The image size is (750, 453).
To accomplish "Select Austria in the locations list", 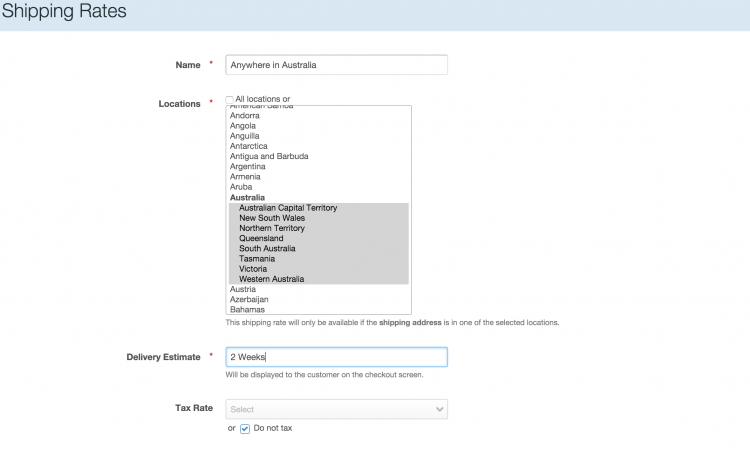I will tap(319, 289).
